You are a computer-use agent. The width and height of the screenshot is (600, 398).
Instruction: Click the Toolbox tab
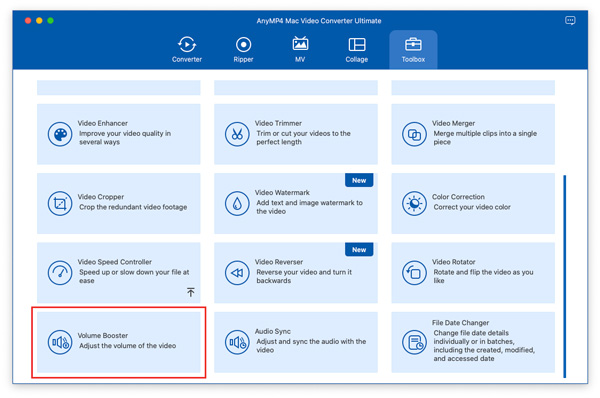coord(413,50)
